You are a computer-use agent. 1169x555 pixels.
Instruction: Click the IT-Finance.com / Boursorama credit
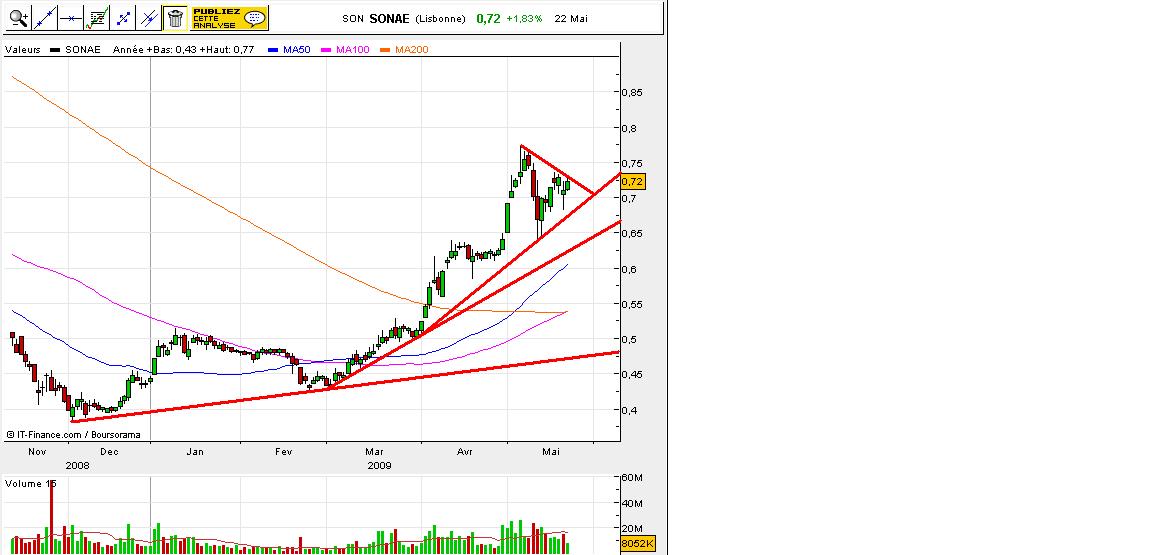73,434
